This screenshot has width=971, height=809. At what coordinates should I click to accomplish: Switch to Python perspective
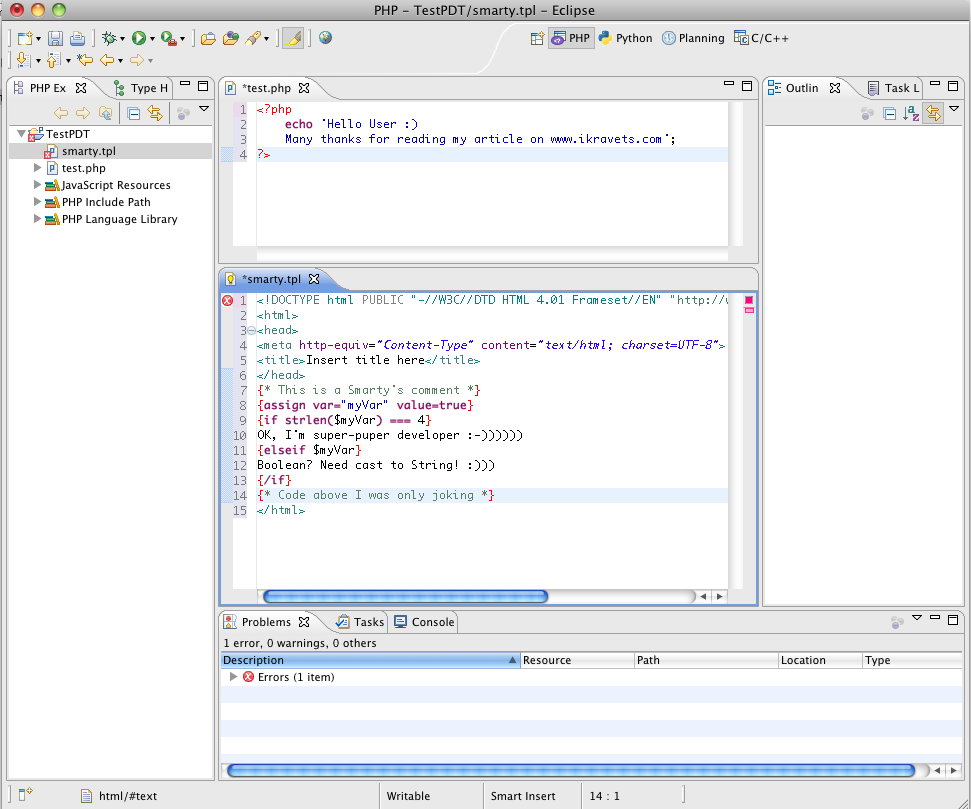click(x=625, y=38)
